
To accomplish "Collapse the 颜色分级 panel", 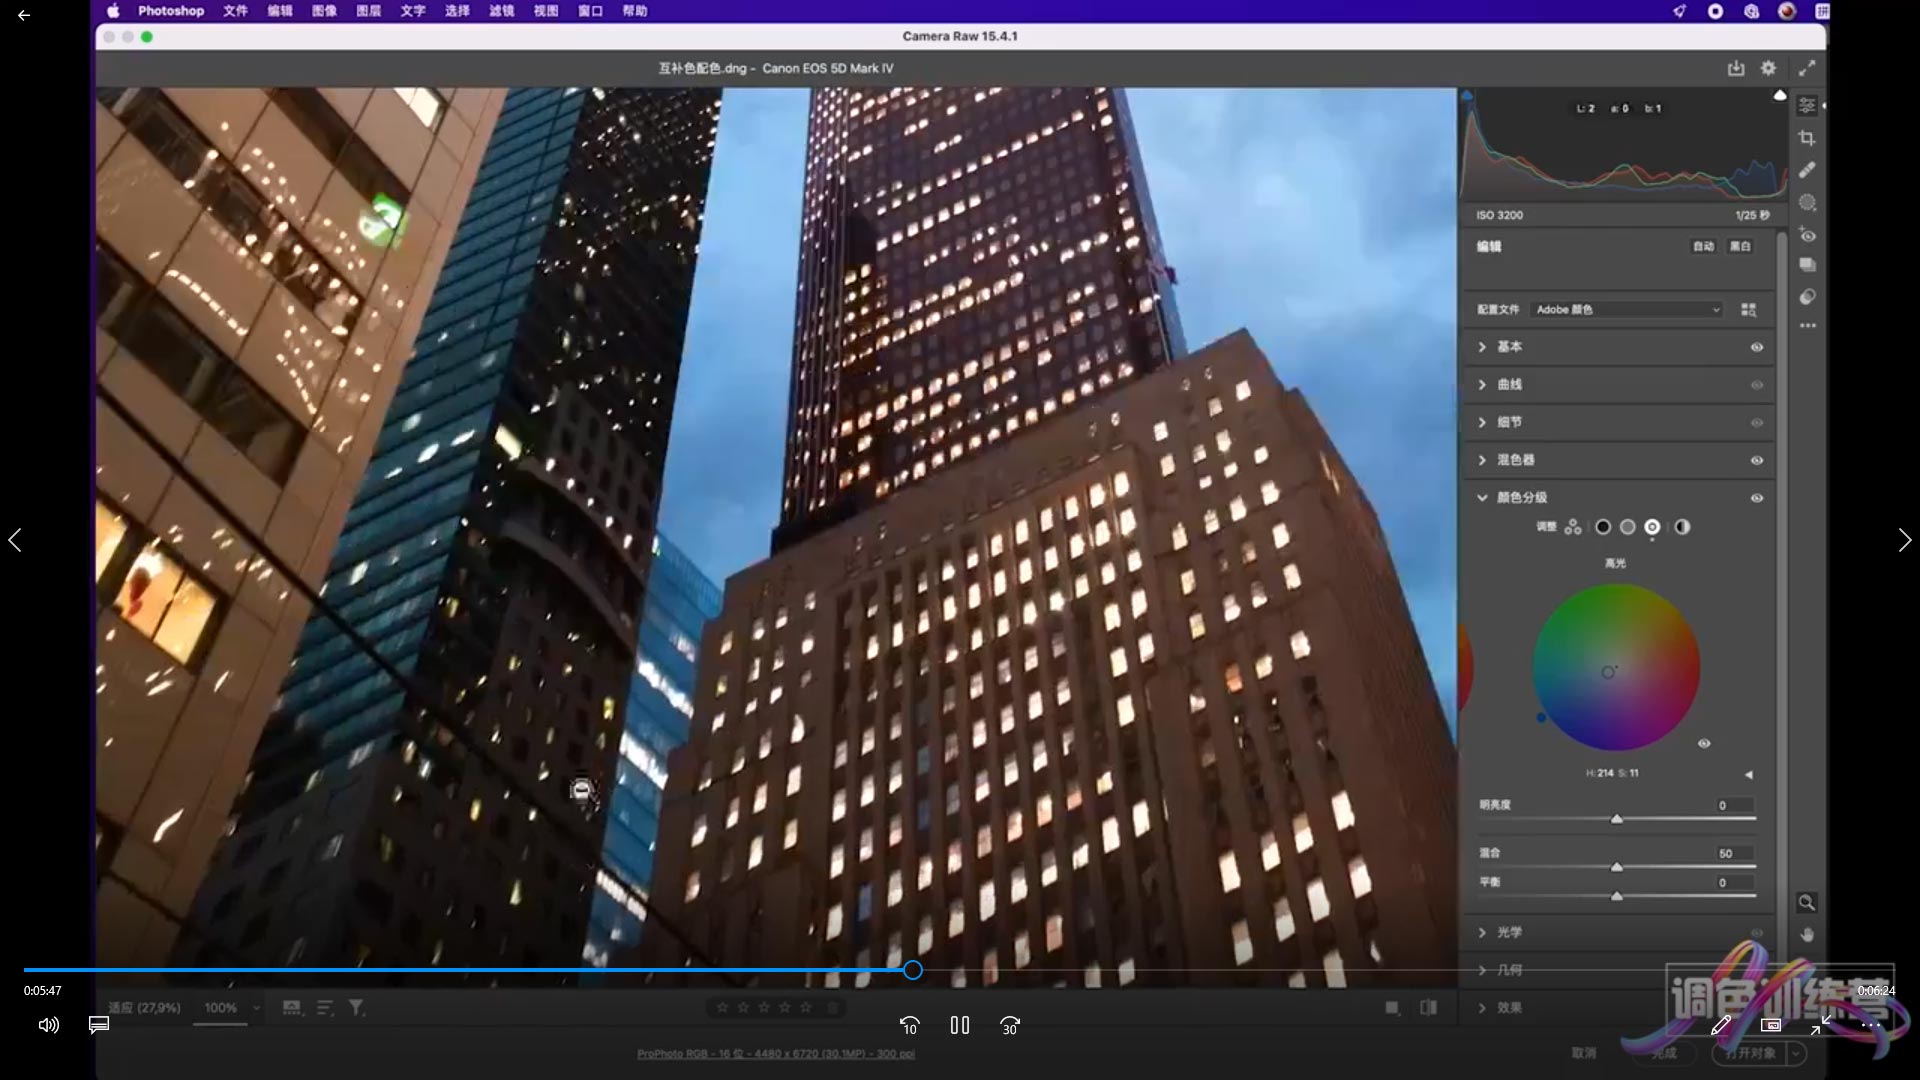I will coord(1483,498).
